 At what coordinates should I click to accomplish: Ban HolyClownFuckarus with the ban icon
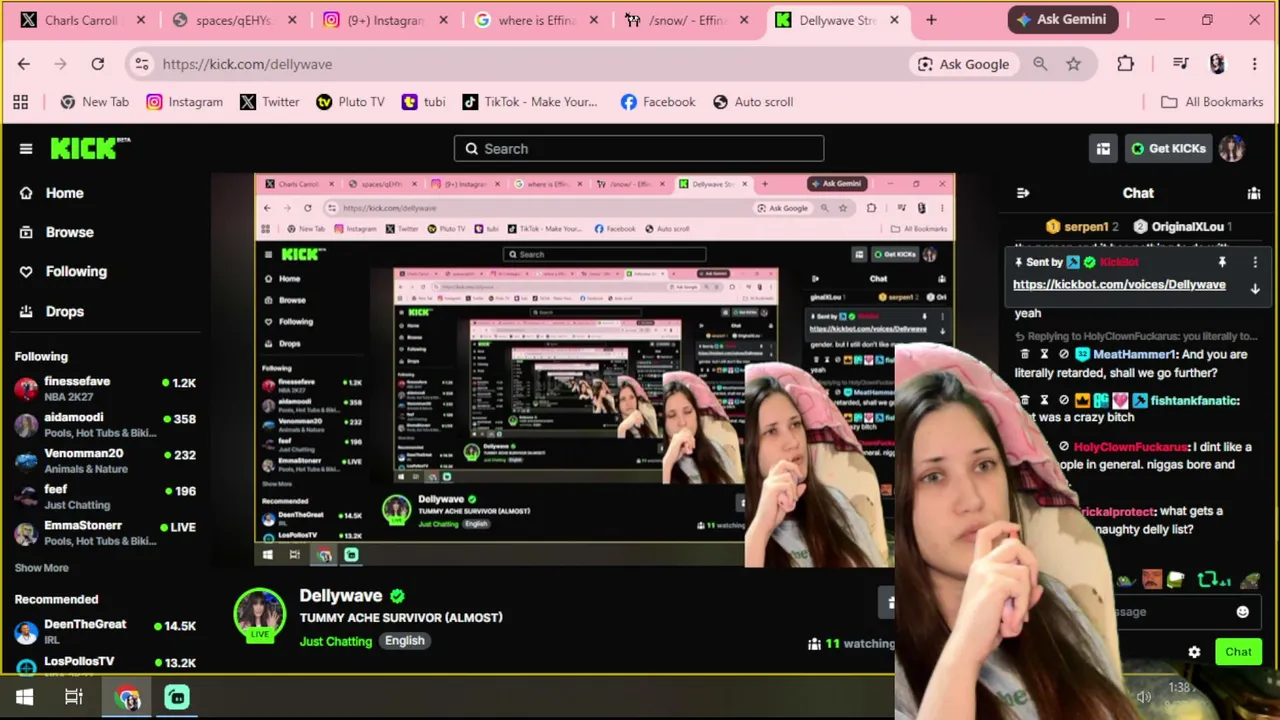pyautogui.click(x=1064, y=447)
